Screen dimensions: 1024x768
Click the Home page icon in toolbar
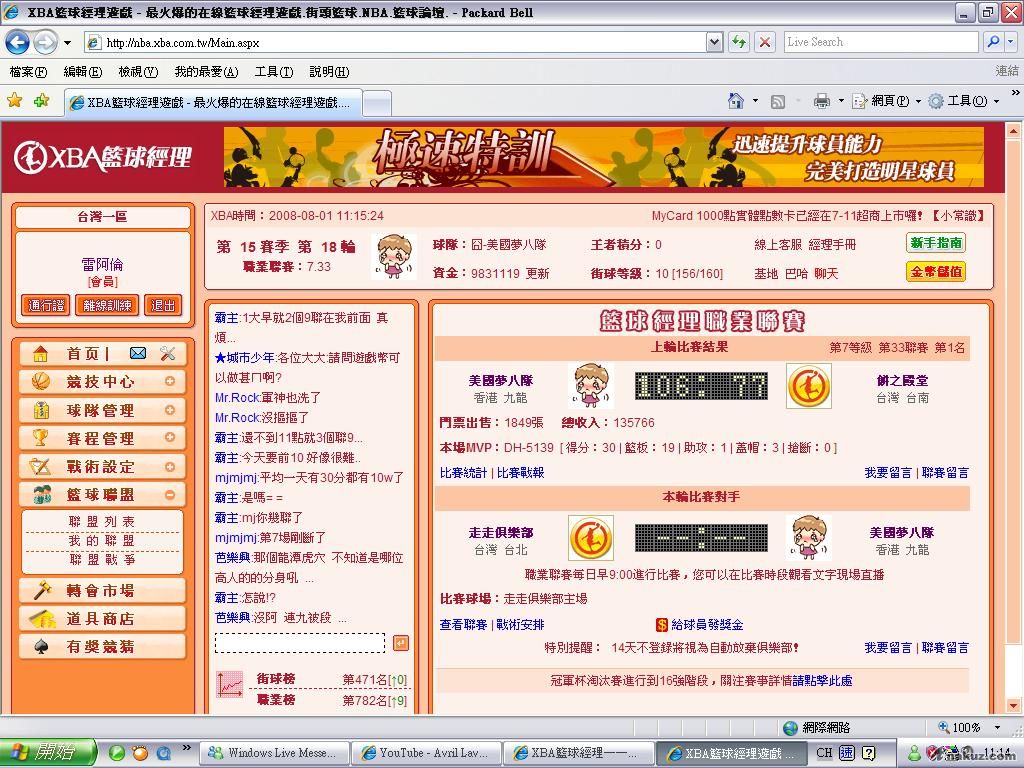pyautogui.click(x=736, y=101)
